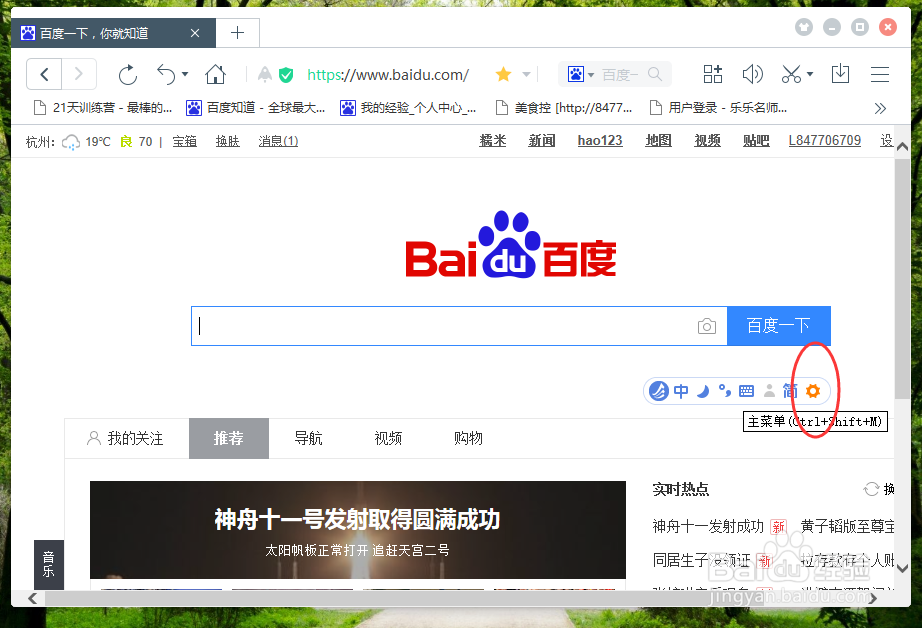The width and height of the screenshot is (922, 628).
Task: Open the hamburger menu in top right
Action: pos(879,74)
